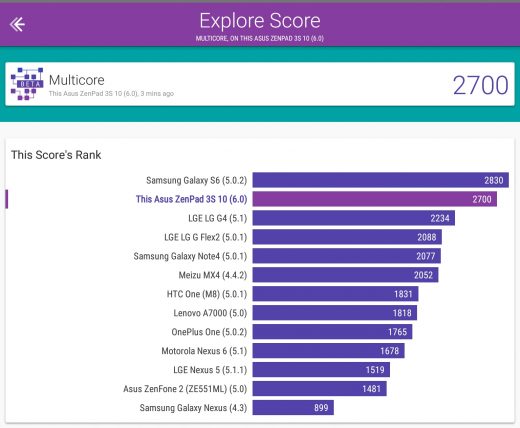Select the Samsung Galaxy S6 (5.0.2) label

pos(196,180)
